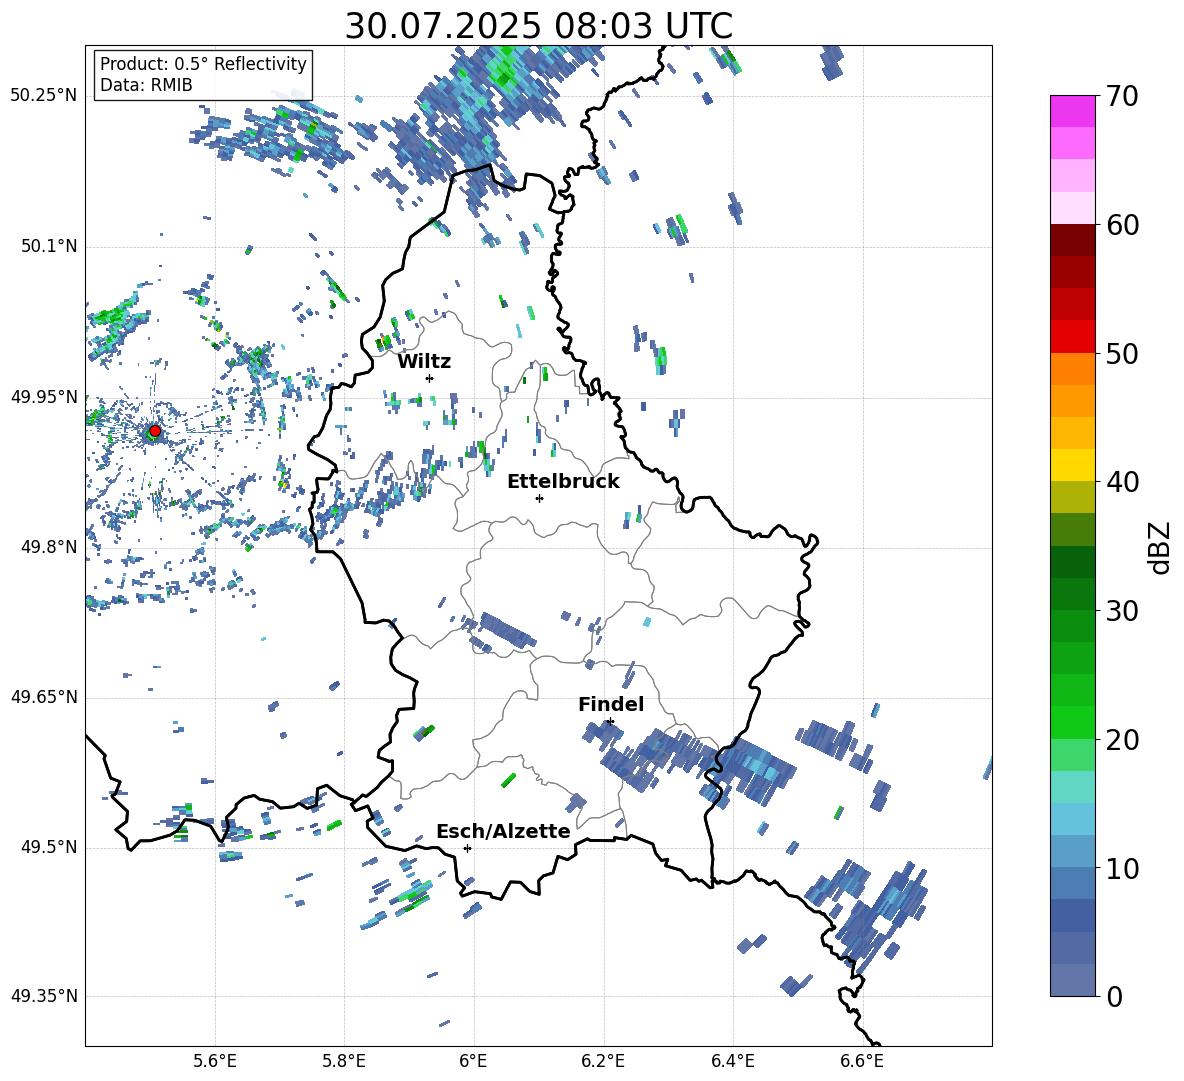
Task: Click the red radar site marker
Action: point(155,431)
